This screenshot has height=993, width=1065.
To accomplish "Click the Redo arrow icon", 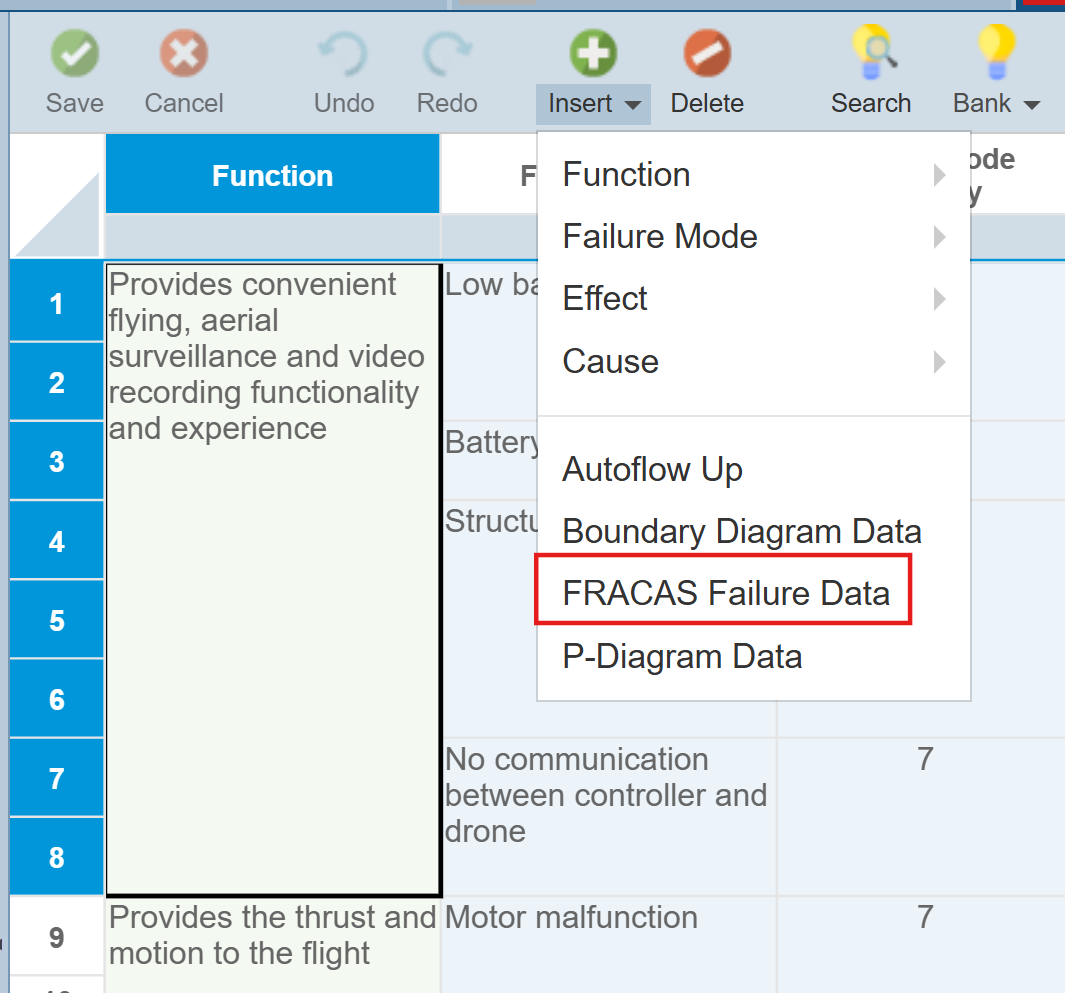I will pos(447,55).
